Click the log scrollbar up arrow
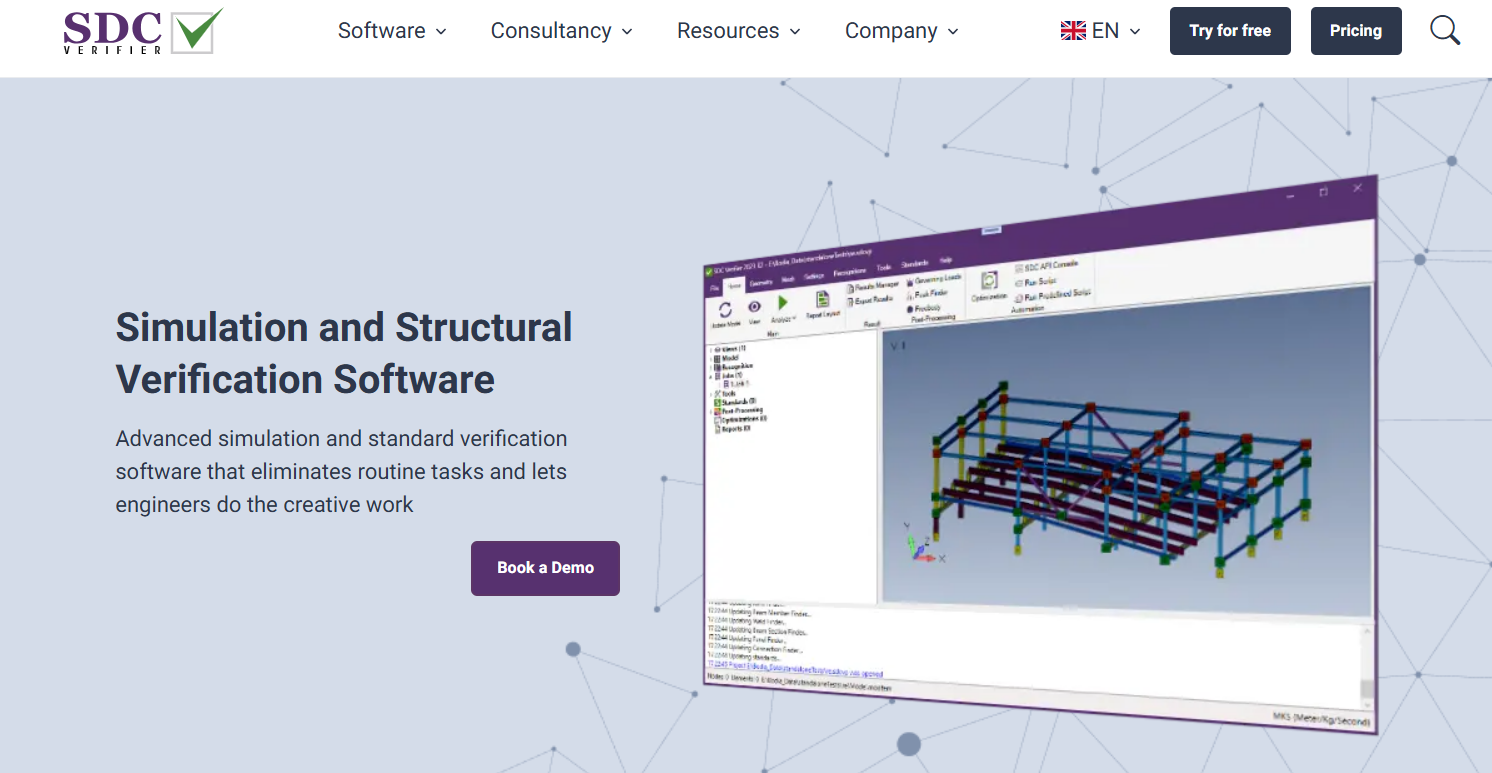Image resolution: width=1492 pixels, height=773 pixels. click(x=1367, y=632)
